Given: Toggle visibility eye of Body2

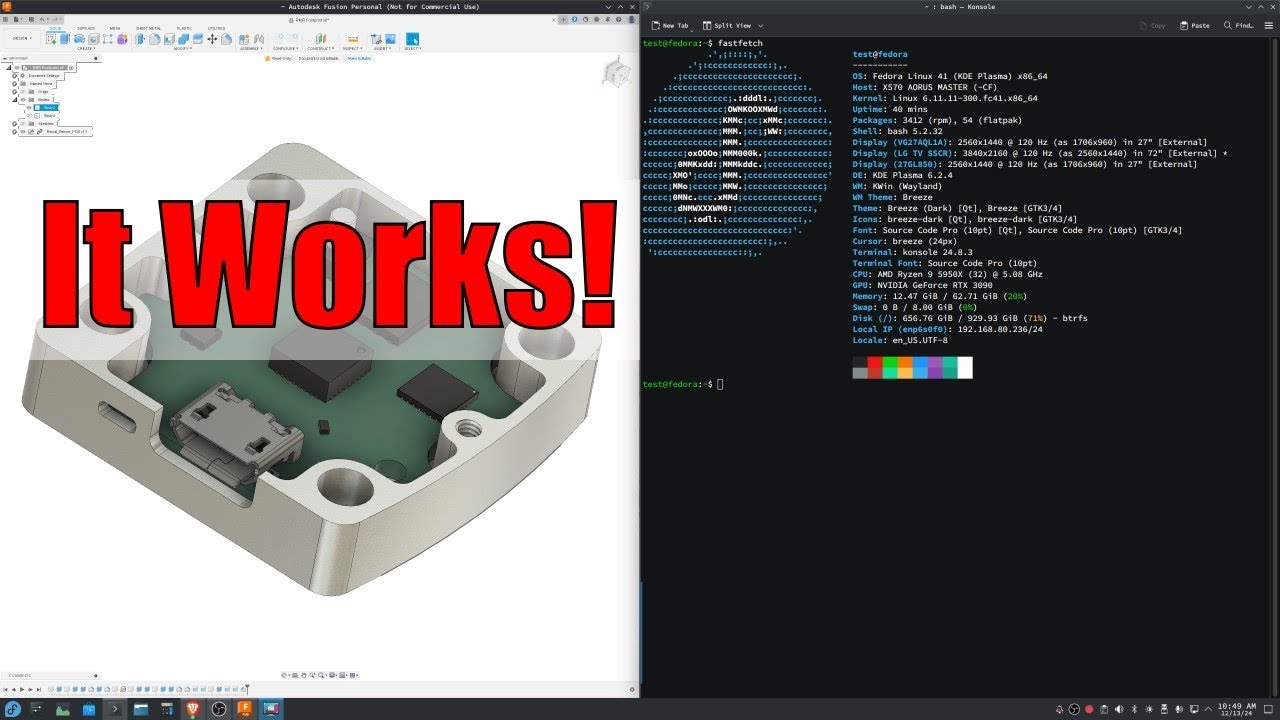Looking at the screenshot, I should [x=29, y=108].
